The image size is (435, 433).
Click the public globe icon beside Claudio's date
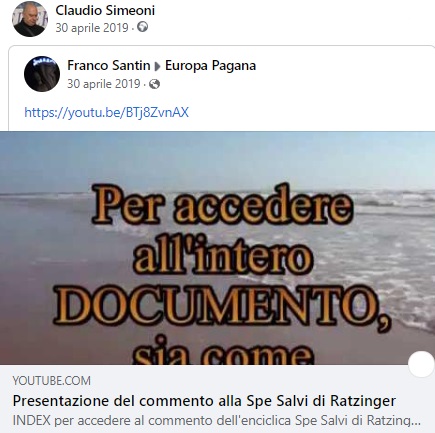tap(142, 27)
